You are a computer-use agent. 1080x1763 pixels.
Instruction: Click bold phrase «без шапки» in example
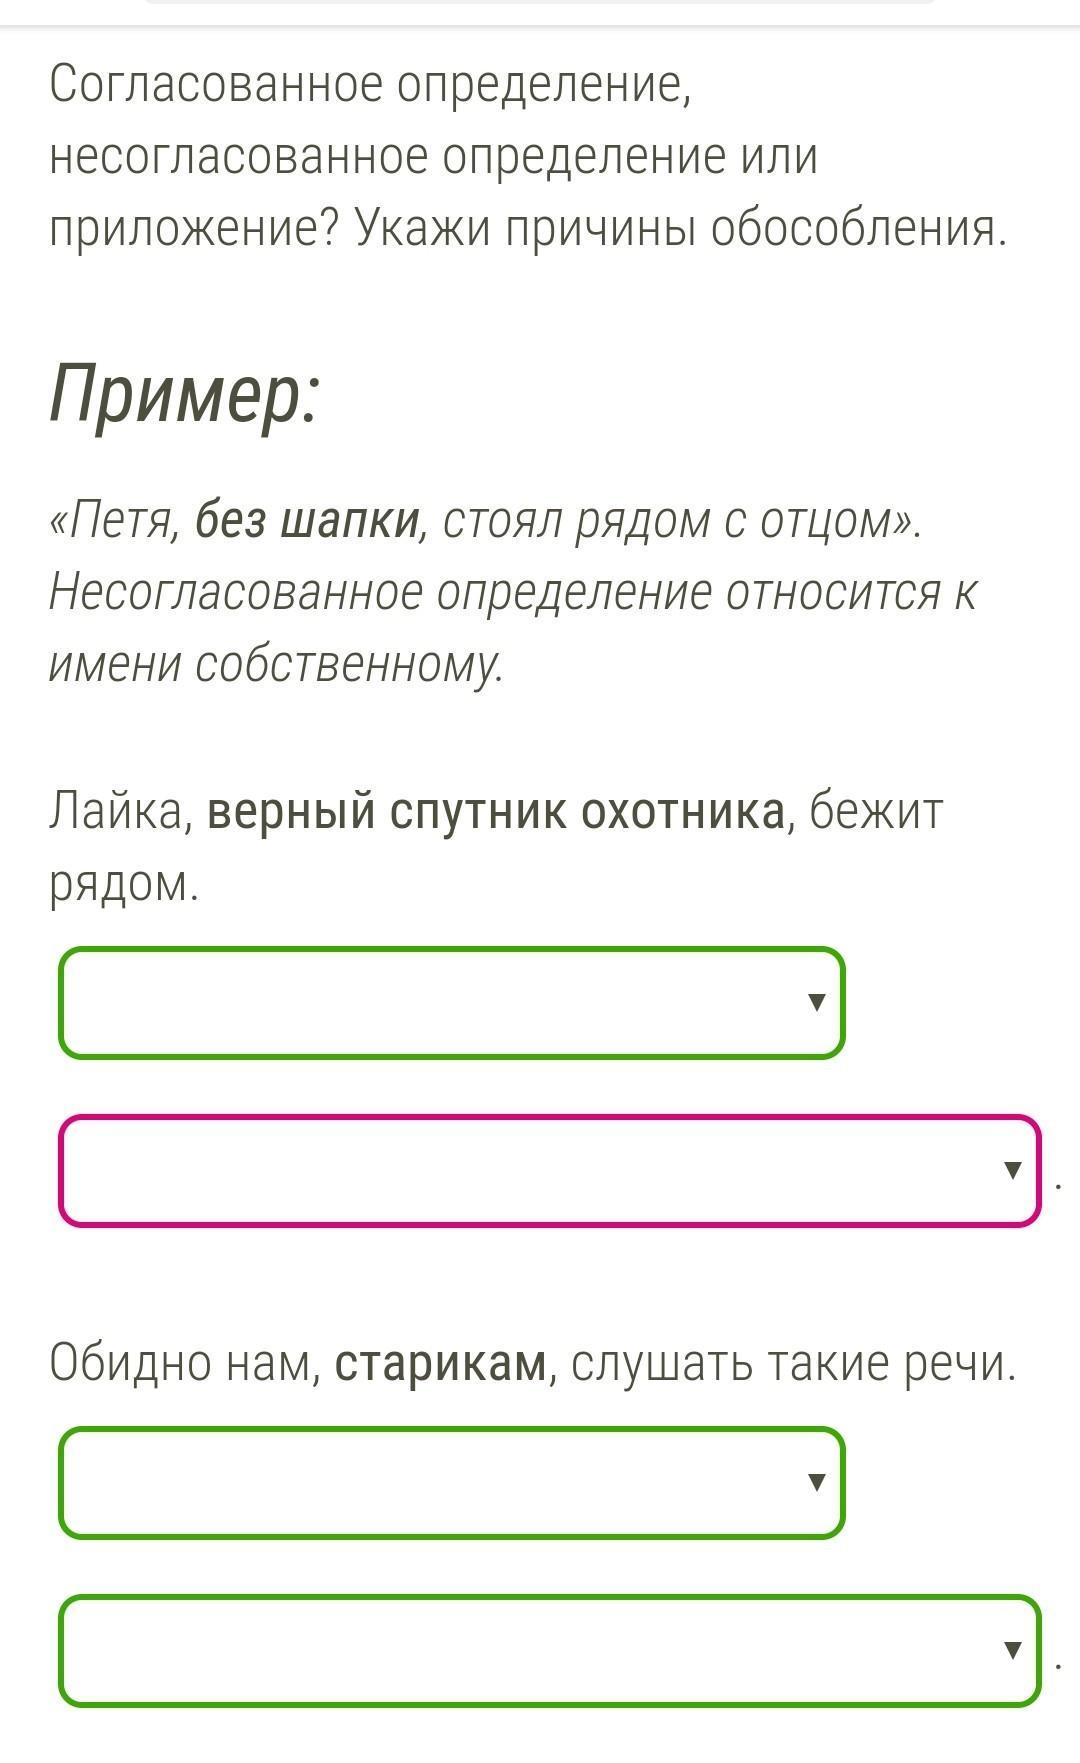(307, 520)
